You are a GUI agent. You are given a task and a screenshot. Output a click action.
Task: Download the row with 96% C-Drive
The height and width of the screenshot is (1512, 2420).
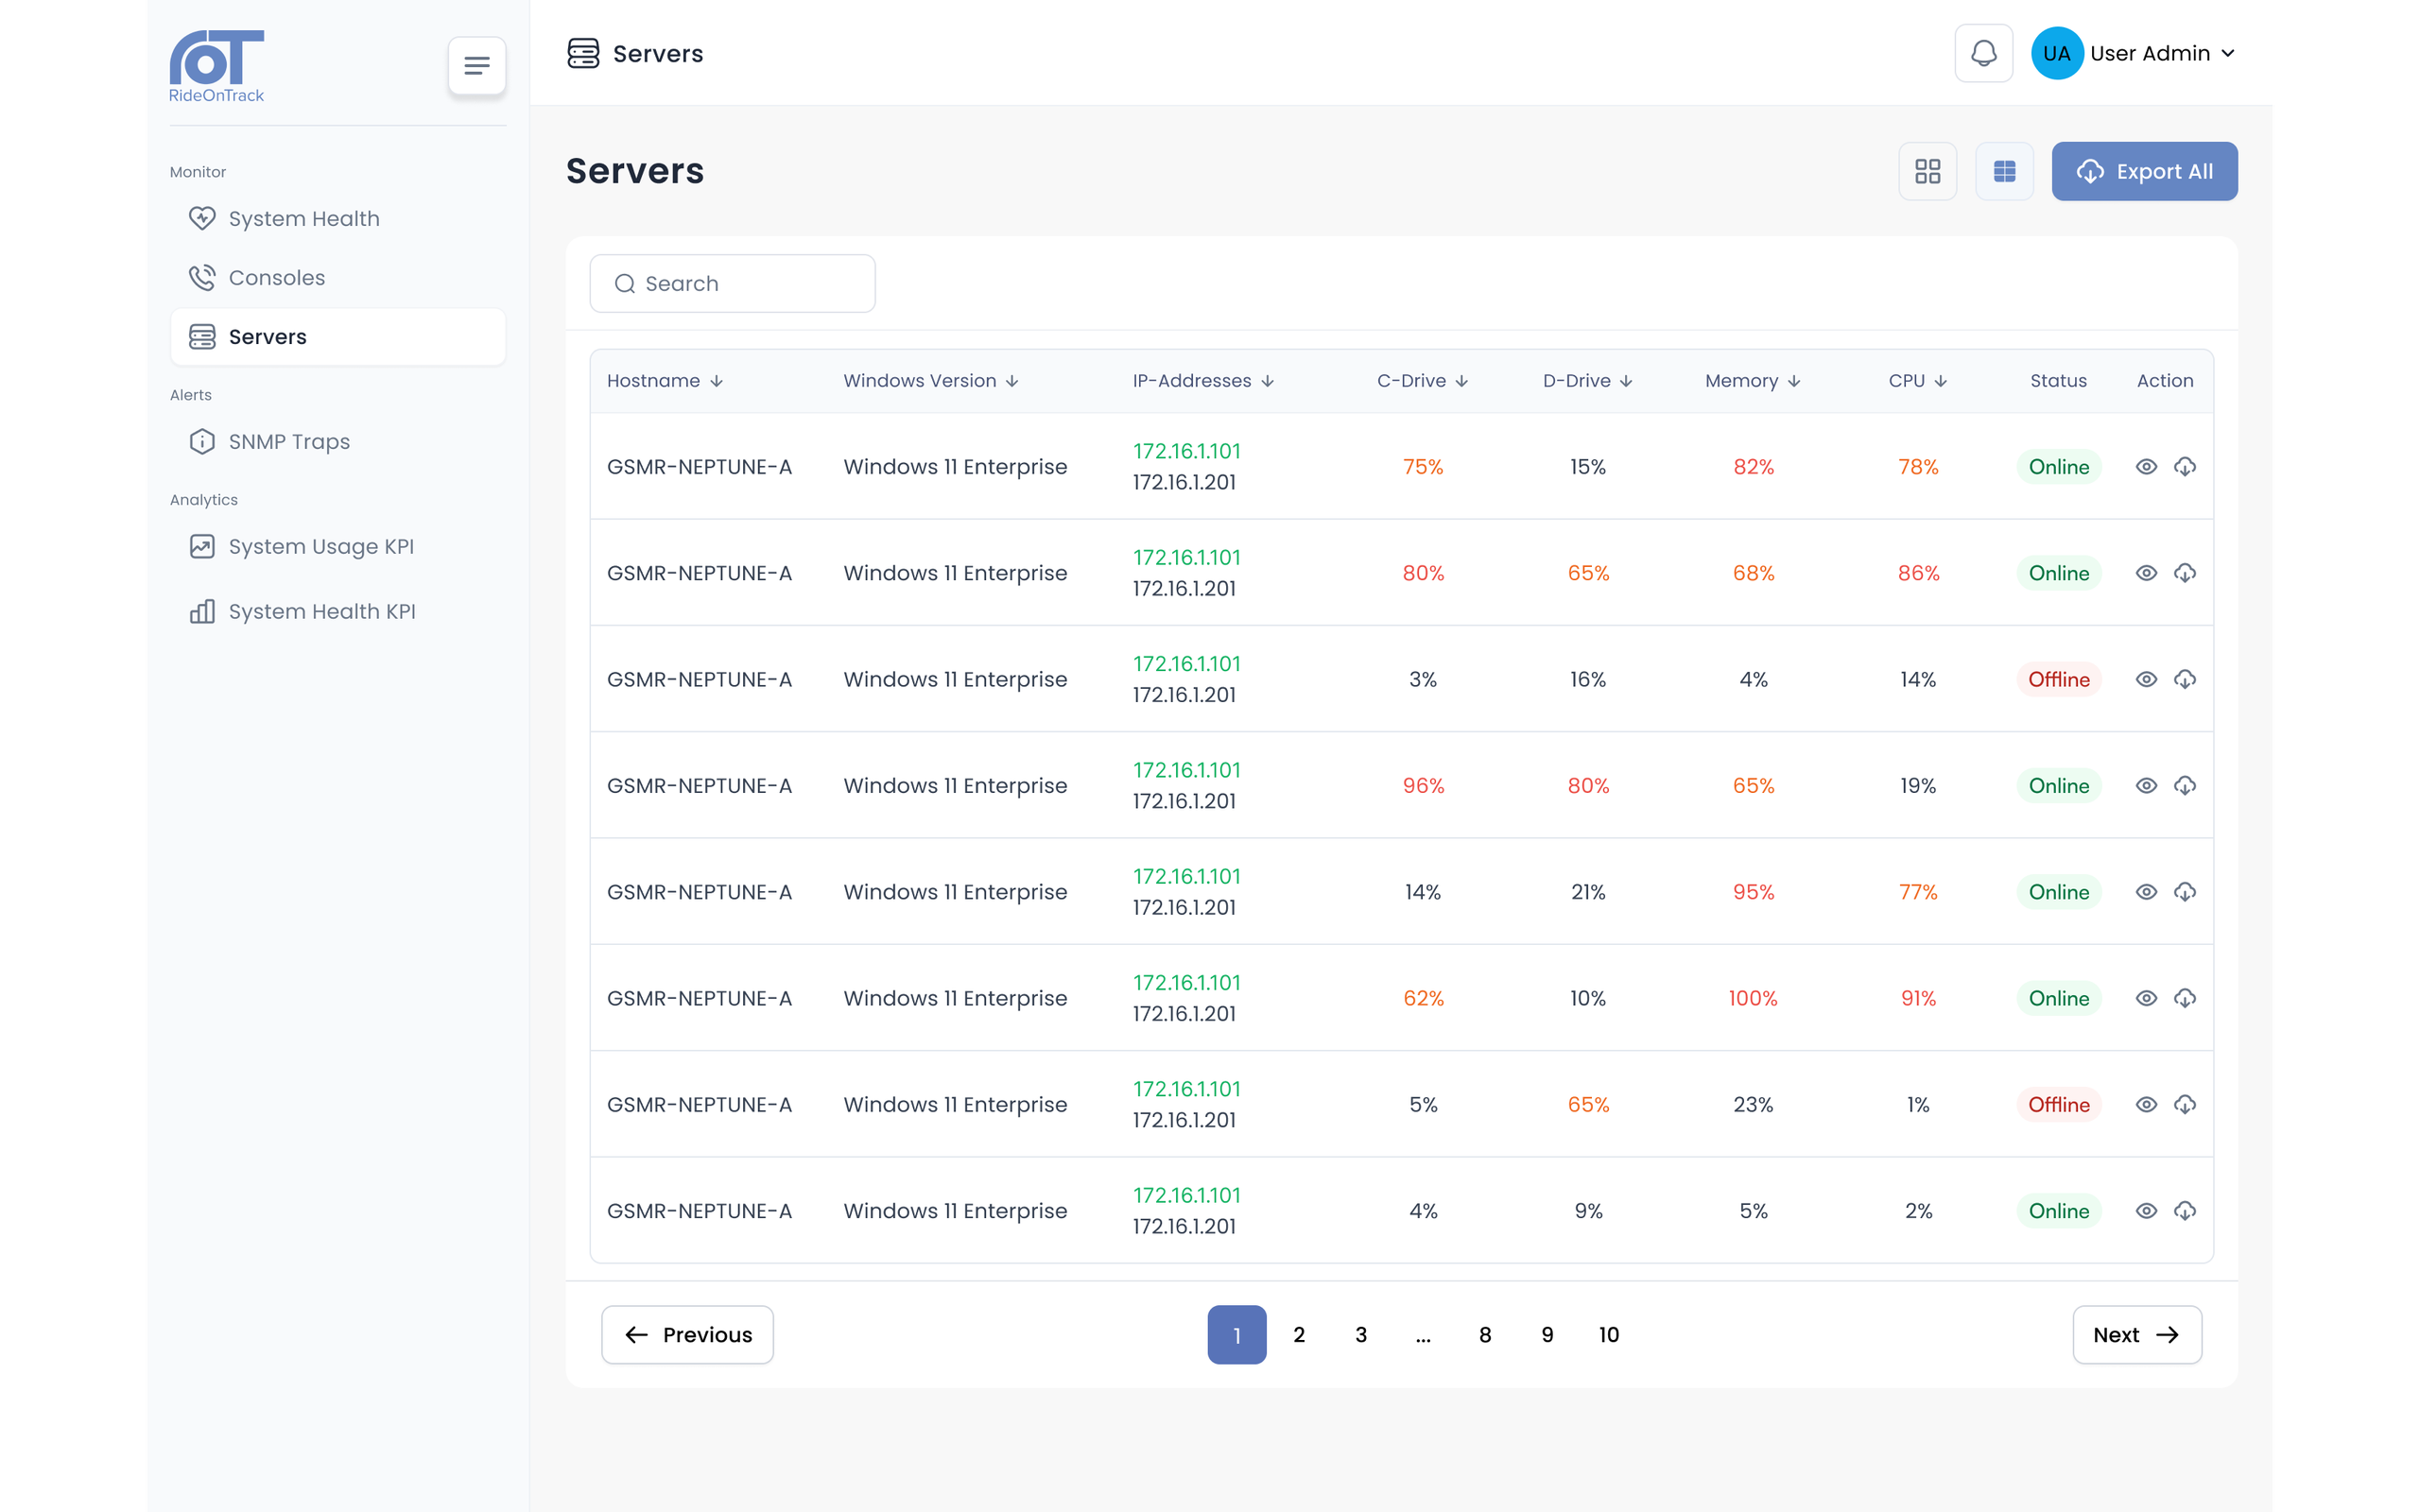coord(2185,786)
